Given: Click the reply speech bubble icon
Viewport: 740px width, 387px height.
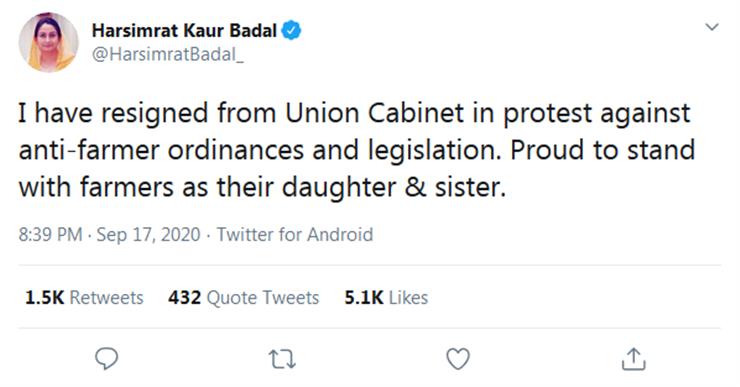Looking at the screenshot, I should 107,359.
